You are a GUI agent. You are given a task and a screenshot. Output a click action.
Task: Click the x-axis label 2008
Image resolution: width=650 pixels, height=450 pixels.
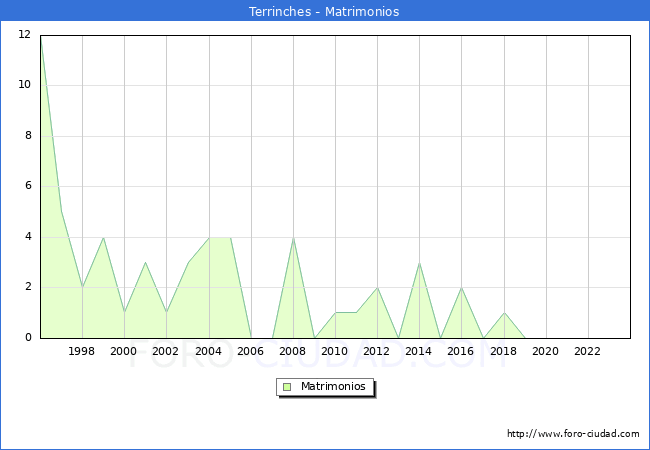[x=293, y=351]
